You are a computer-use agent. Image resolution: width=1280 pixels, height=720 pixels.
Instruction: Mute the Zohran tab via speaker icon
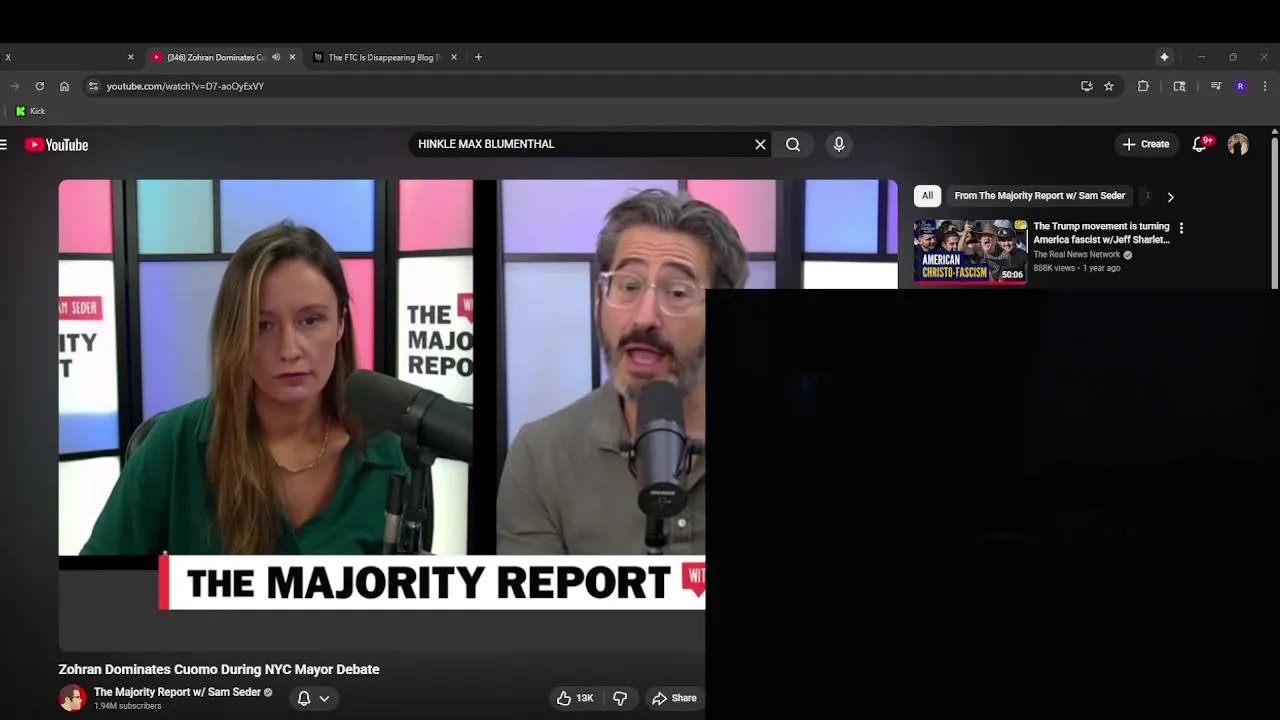tap(276, 57)
